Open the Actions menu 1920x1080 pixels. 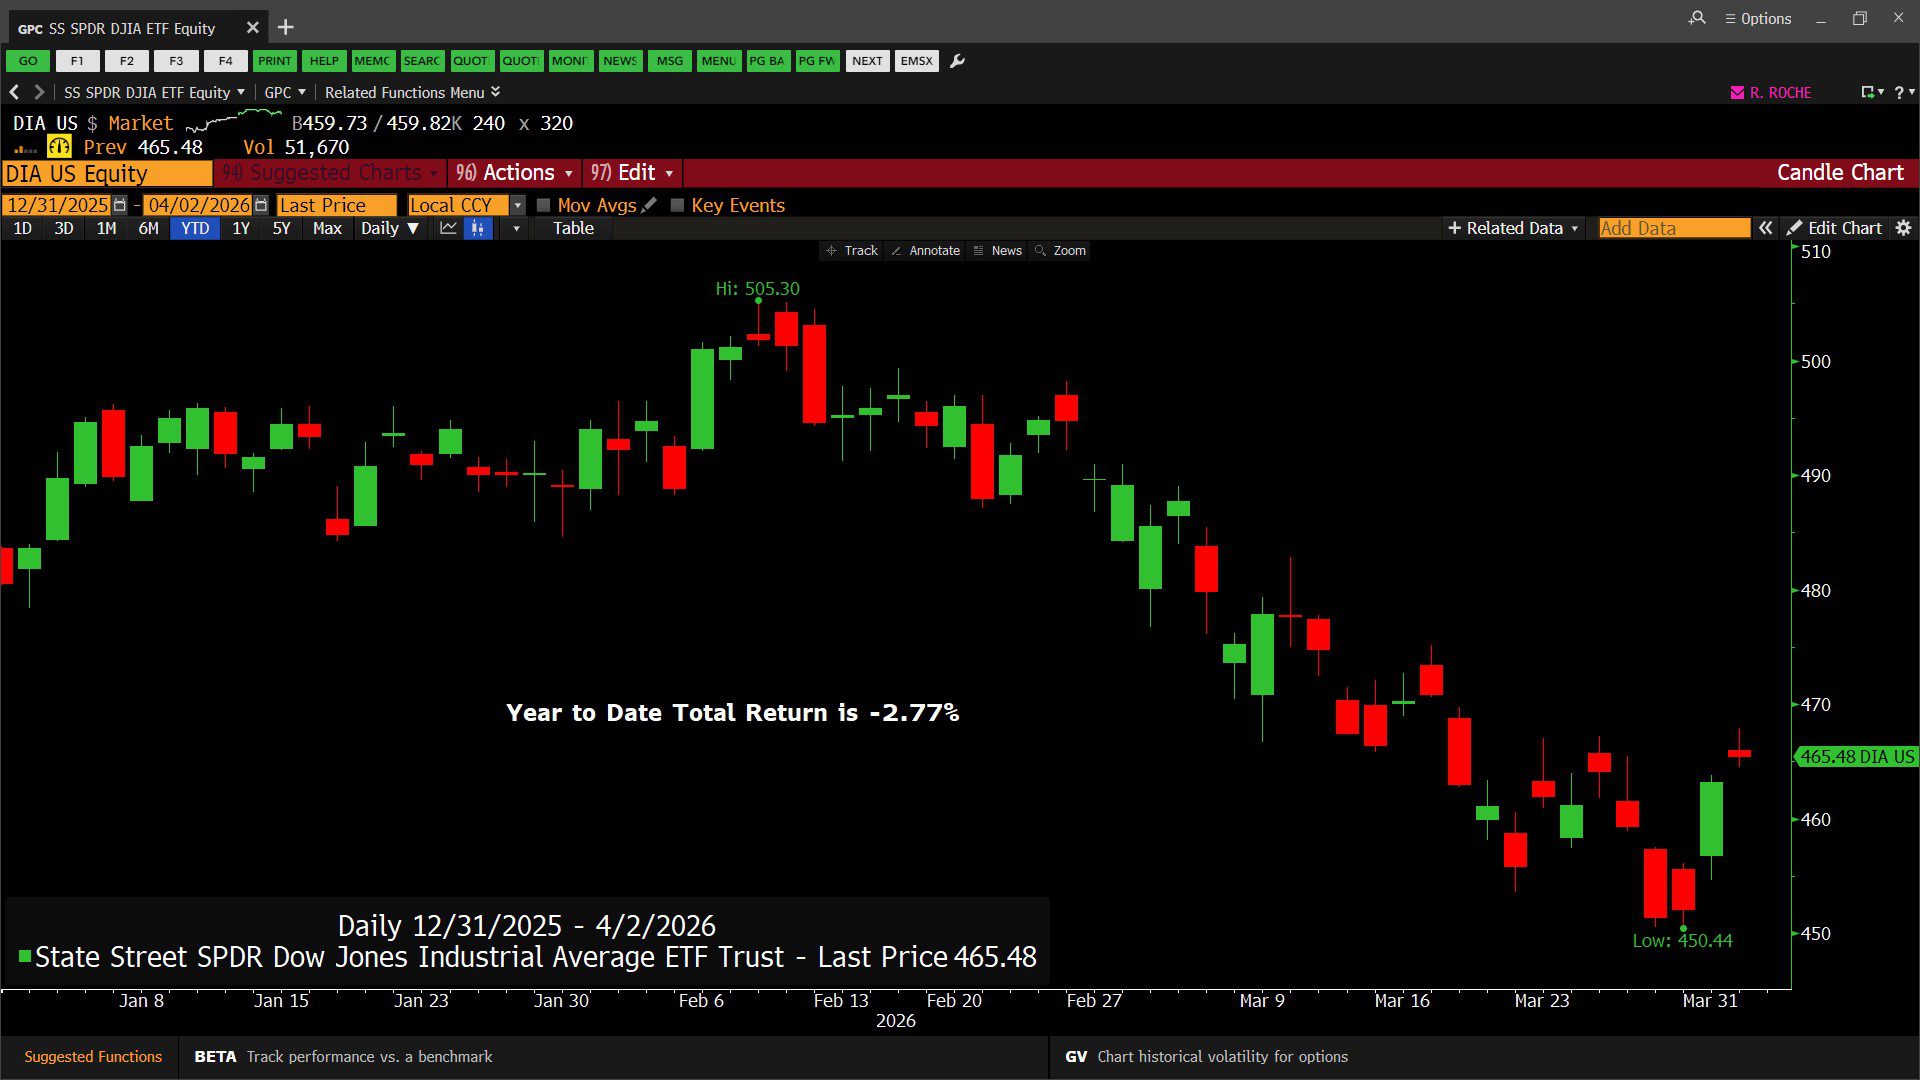pyautogui.click(x=515, y=172)
